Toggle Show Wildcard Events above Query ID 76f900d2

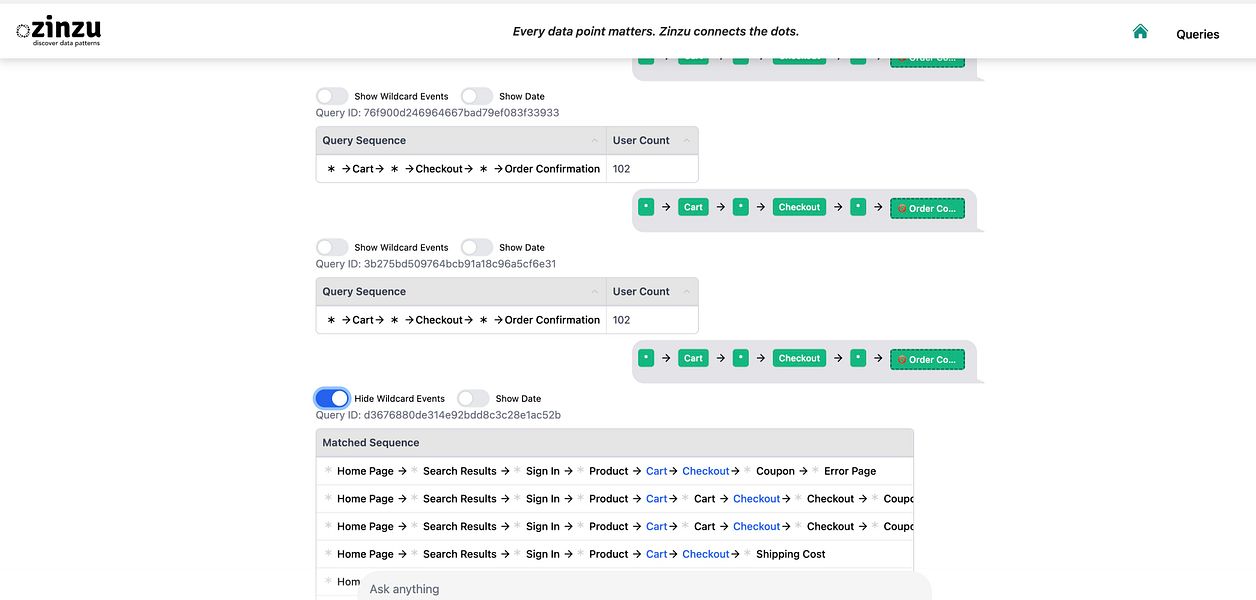(332, 96)
